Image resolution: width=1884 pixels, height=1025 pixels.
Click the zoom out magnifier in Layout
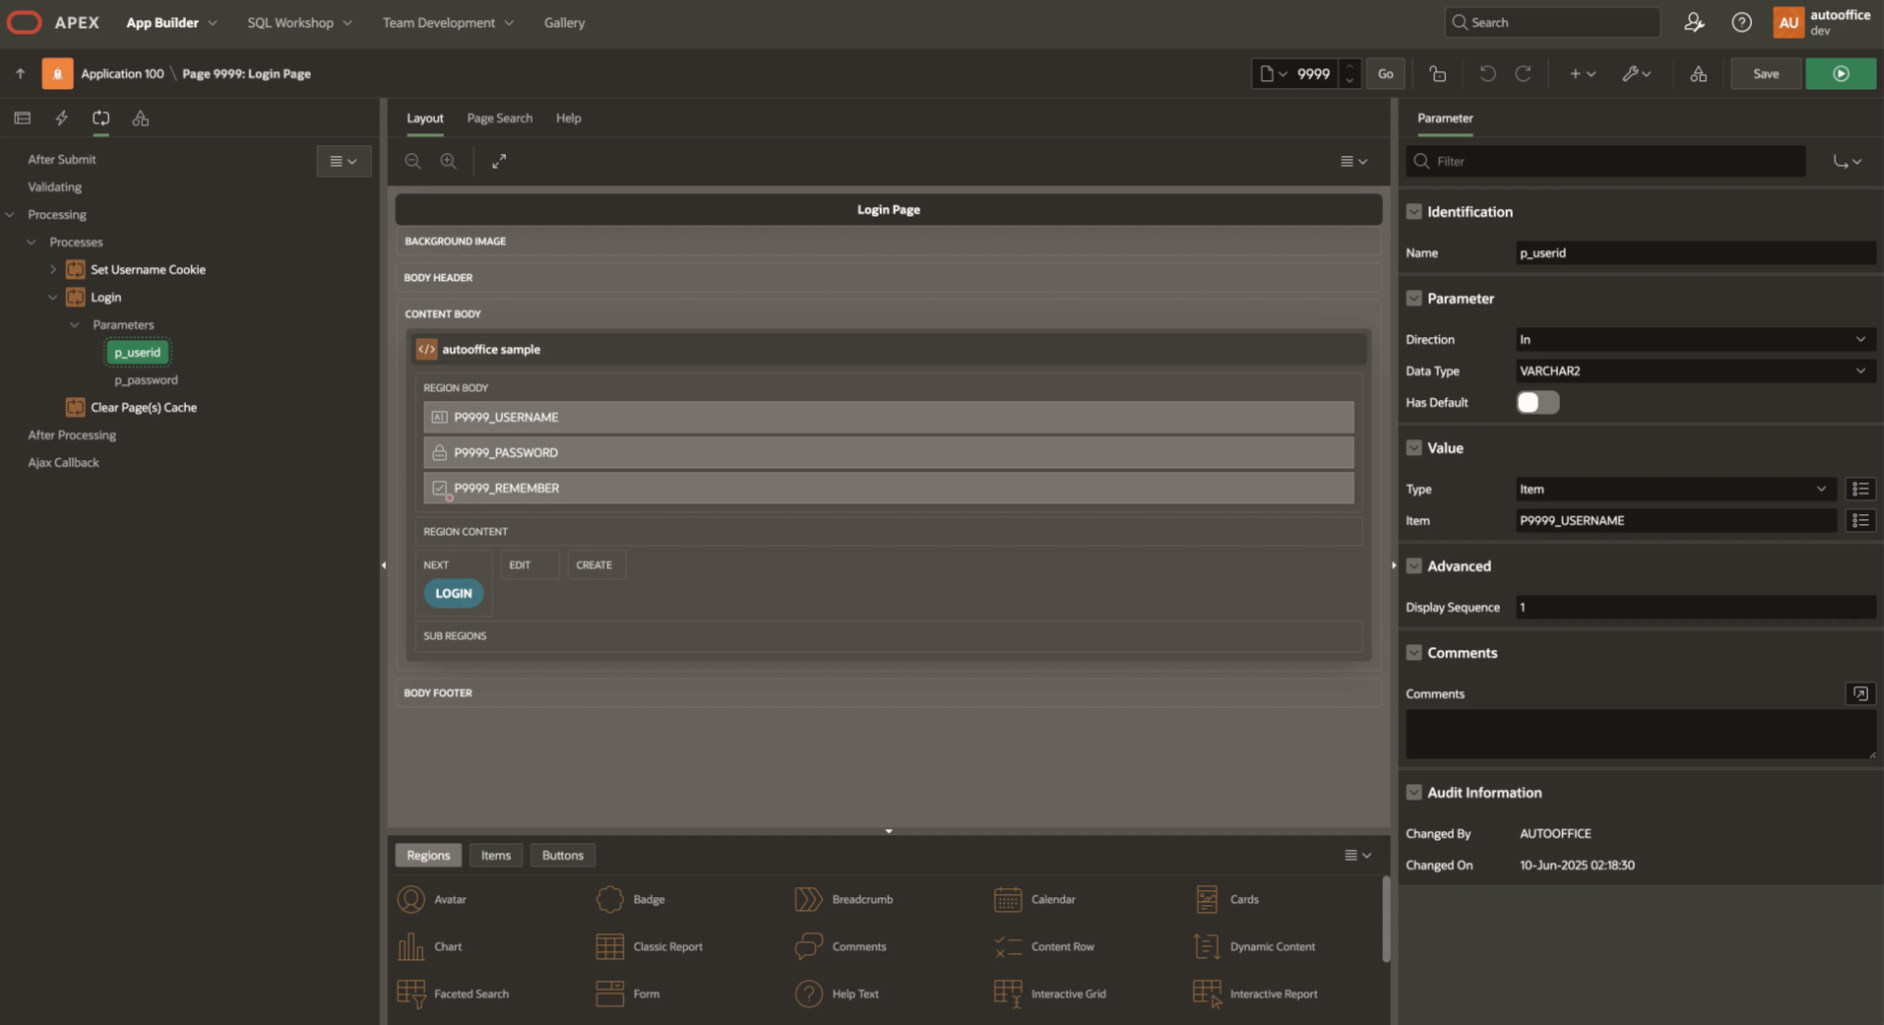click(x=412, y=161)
